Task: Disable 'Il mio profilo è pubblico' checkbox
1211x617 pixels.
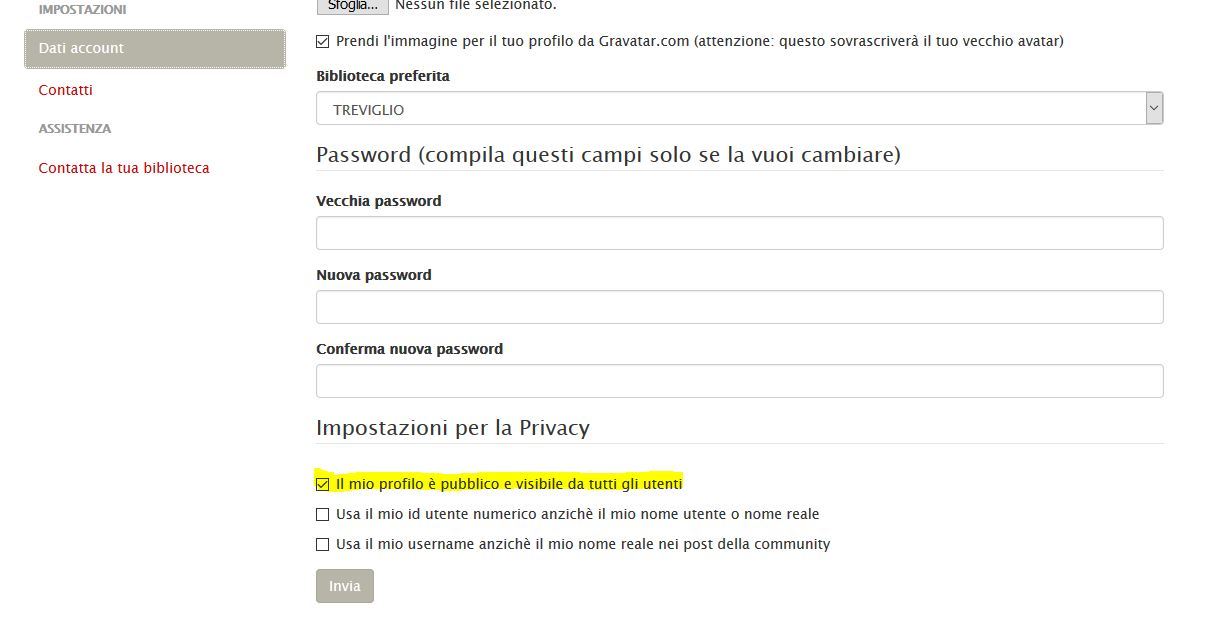Action: click(322, 483)
